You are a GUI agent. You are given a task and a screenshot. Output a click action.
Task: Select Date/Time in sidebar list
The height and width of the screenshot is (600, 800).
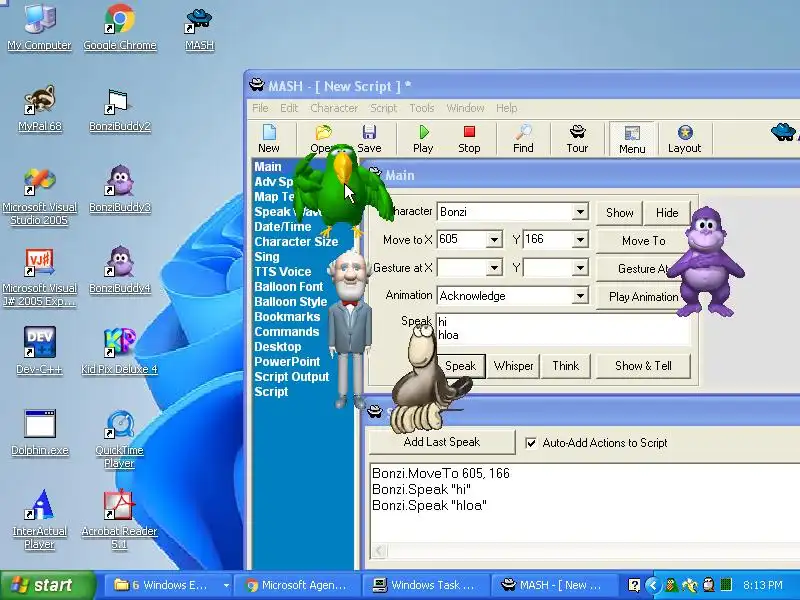283,227
